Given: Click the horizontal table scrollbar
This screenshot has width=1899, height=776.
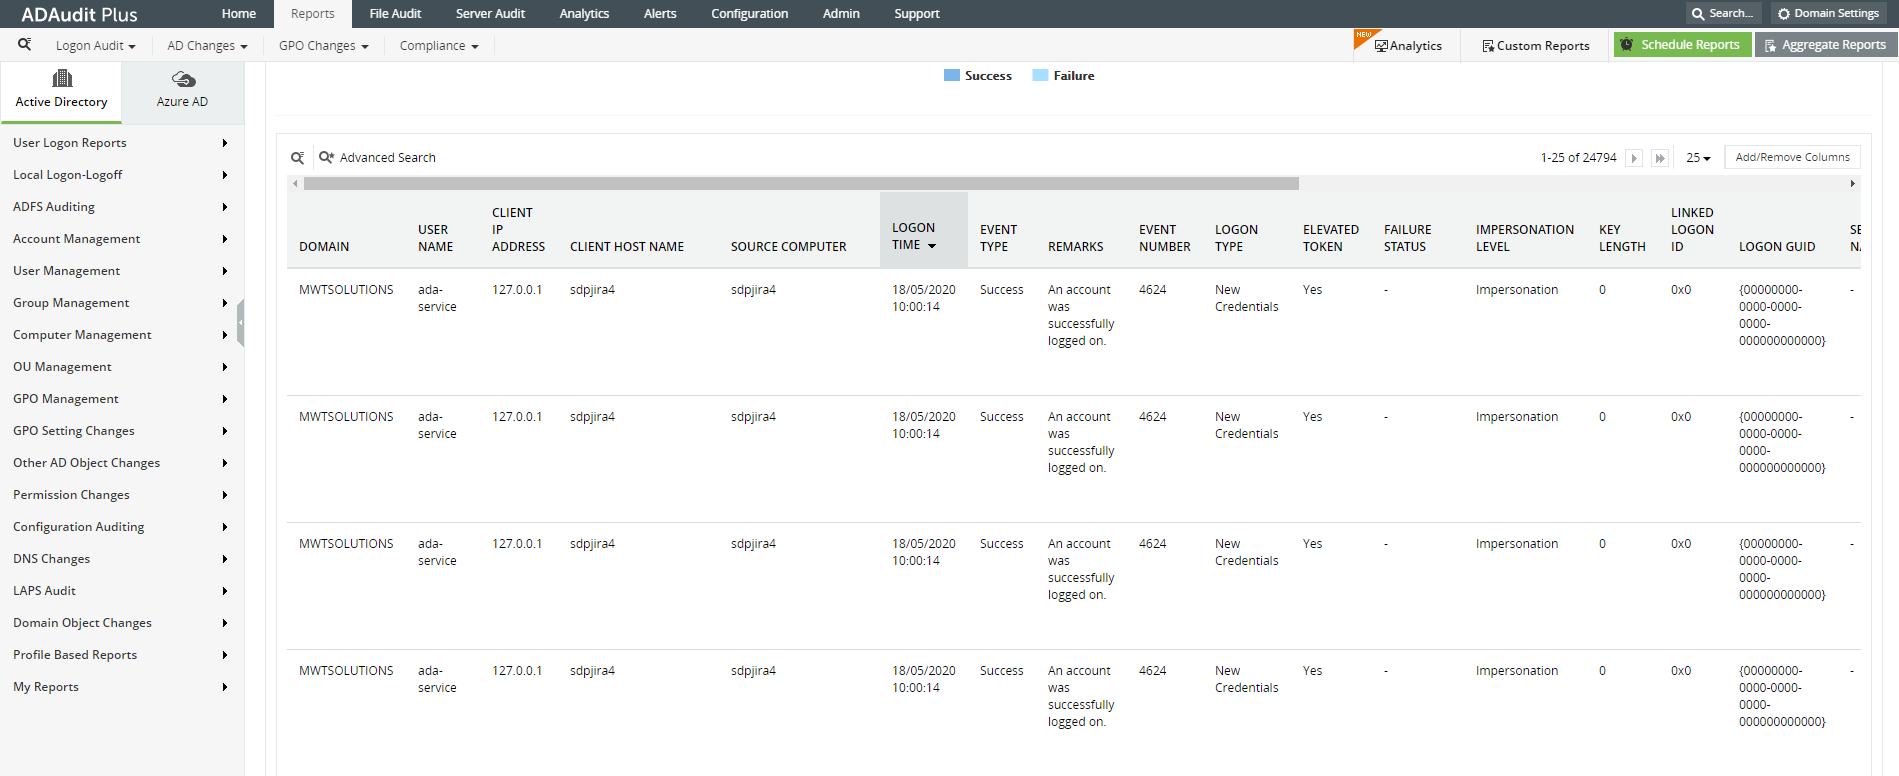Looking at the screenshot, I should tap(800, 184).
